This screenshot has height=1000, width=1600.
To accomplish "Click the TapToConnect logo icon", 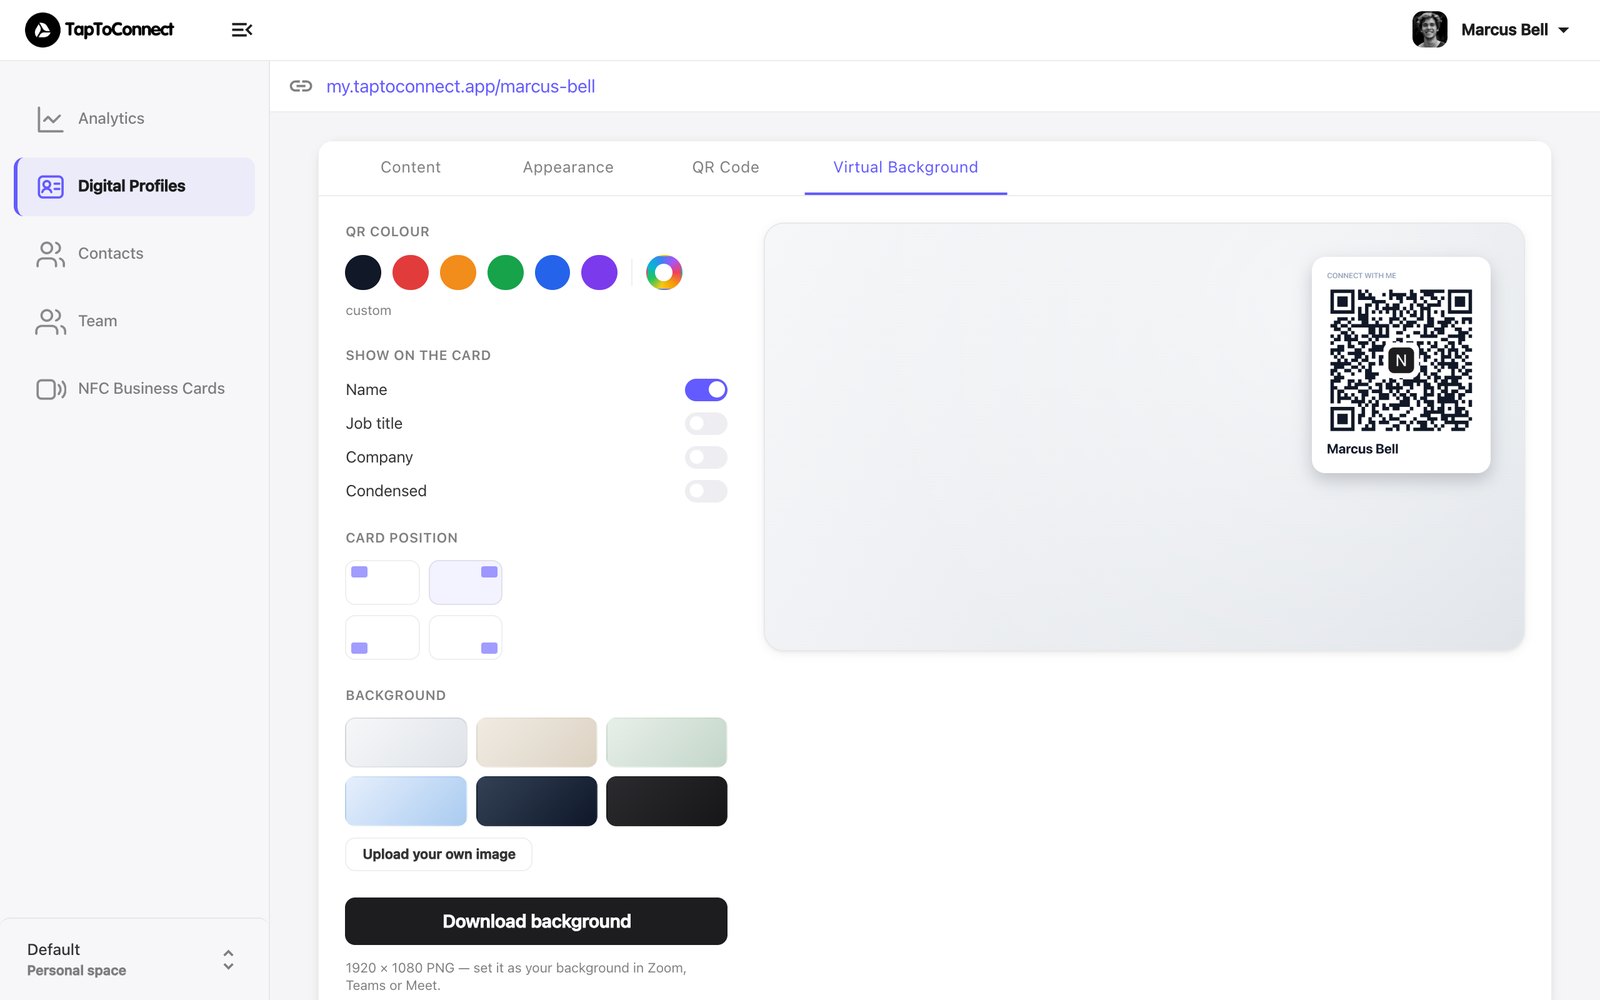I will click(x=42, y=30).
